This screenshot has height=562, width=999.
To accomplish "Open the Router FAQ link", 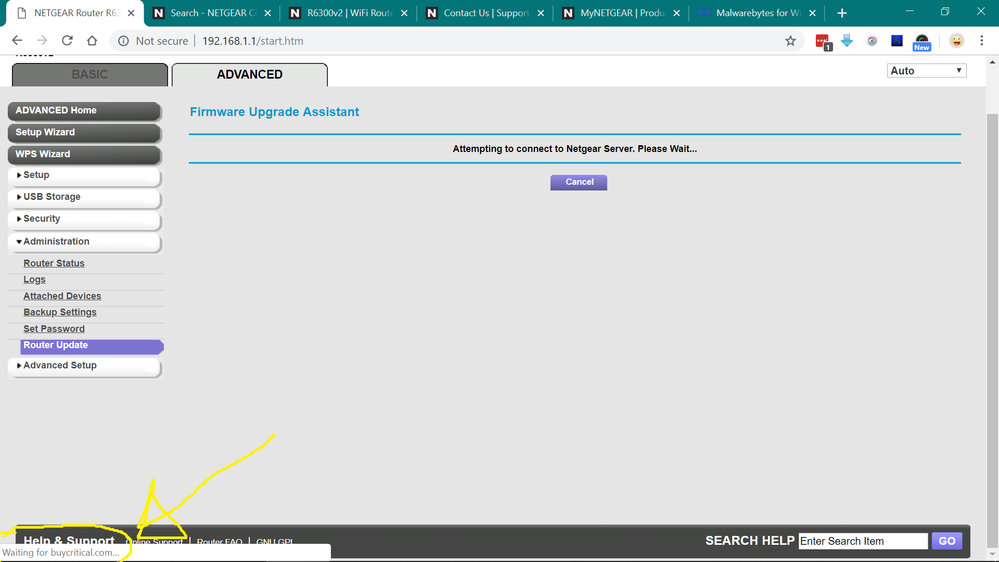I will [x=219, y=542].
